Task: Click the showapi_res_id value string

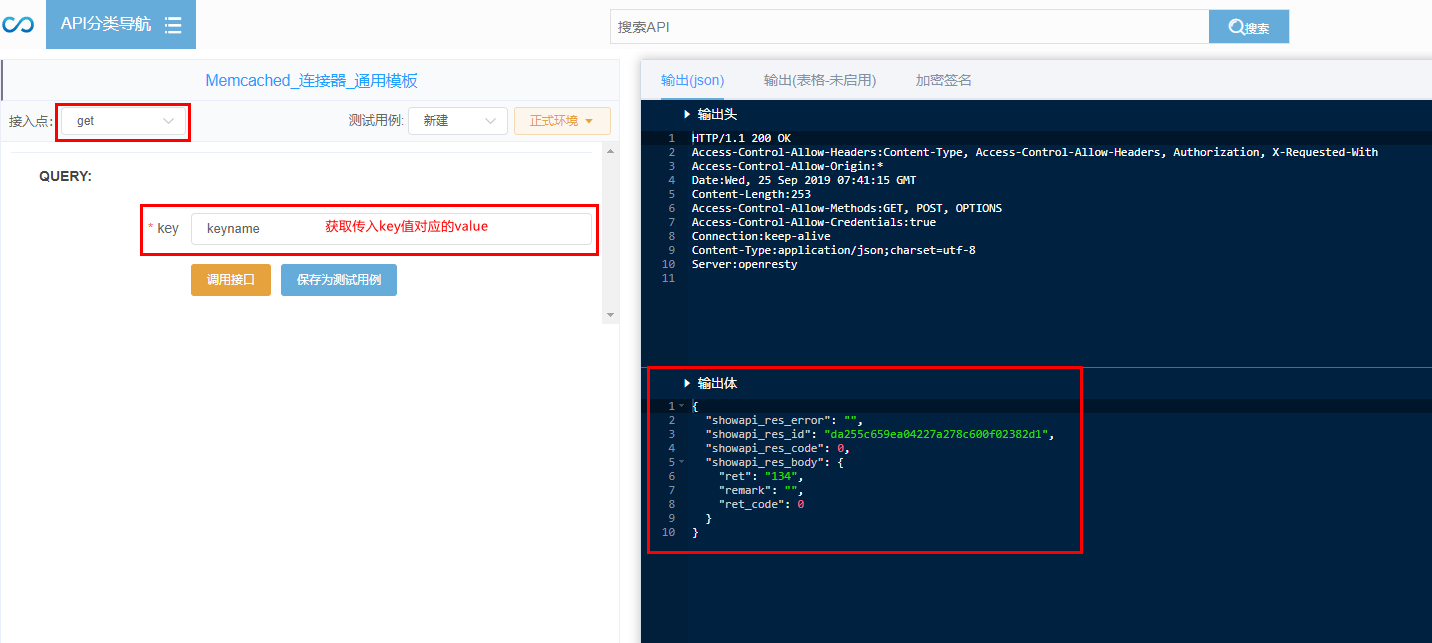Action: (935, 435)
